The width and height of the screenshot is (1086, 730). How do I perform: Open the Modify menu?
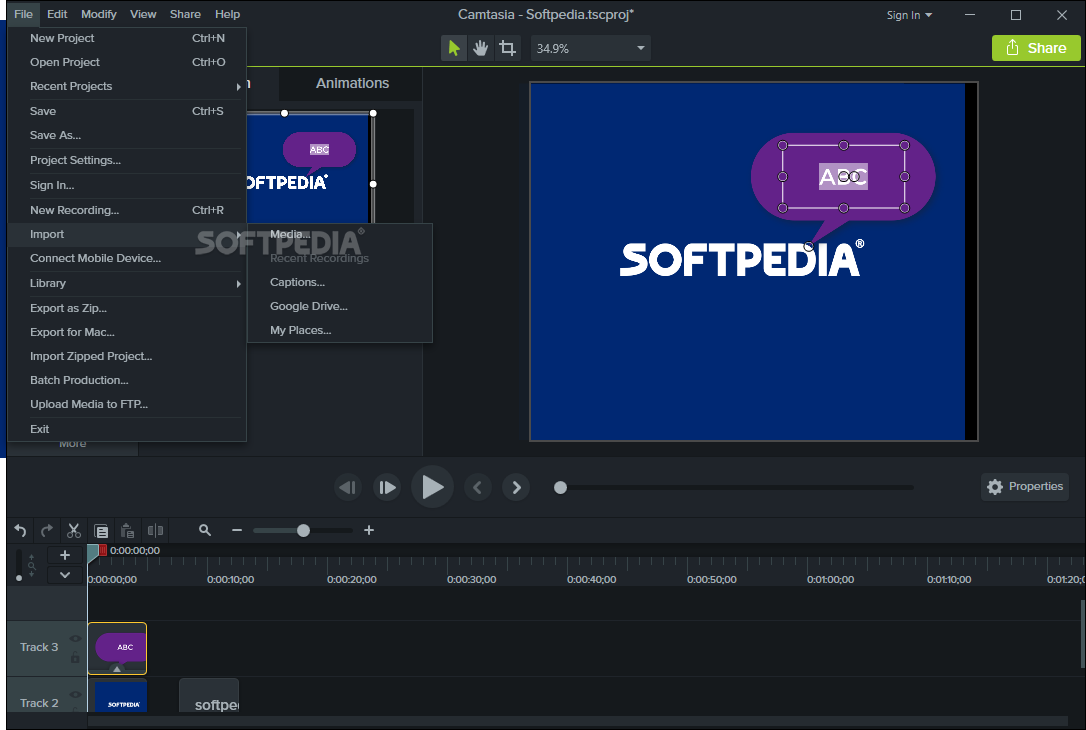[98, 14]
